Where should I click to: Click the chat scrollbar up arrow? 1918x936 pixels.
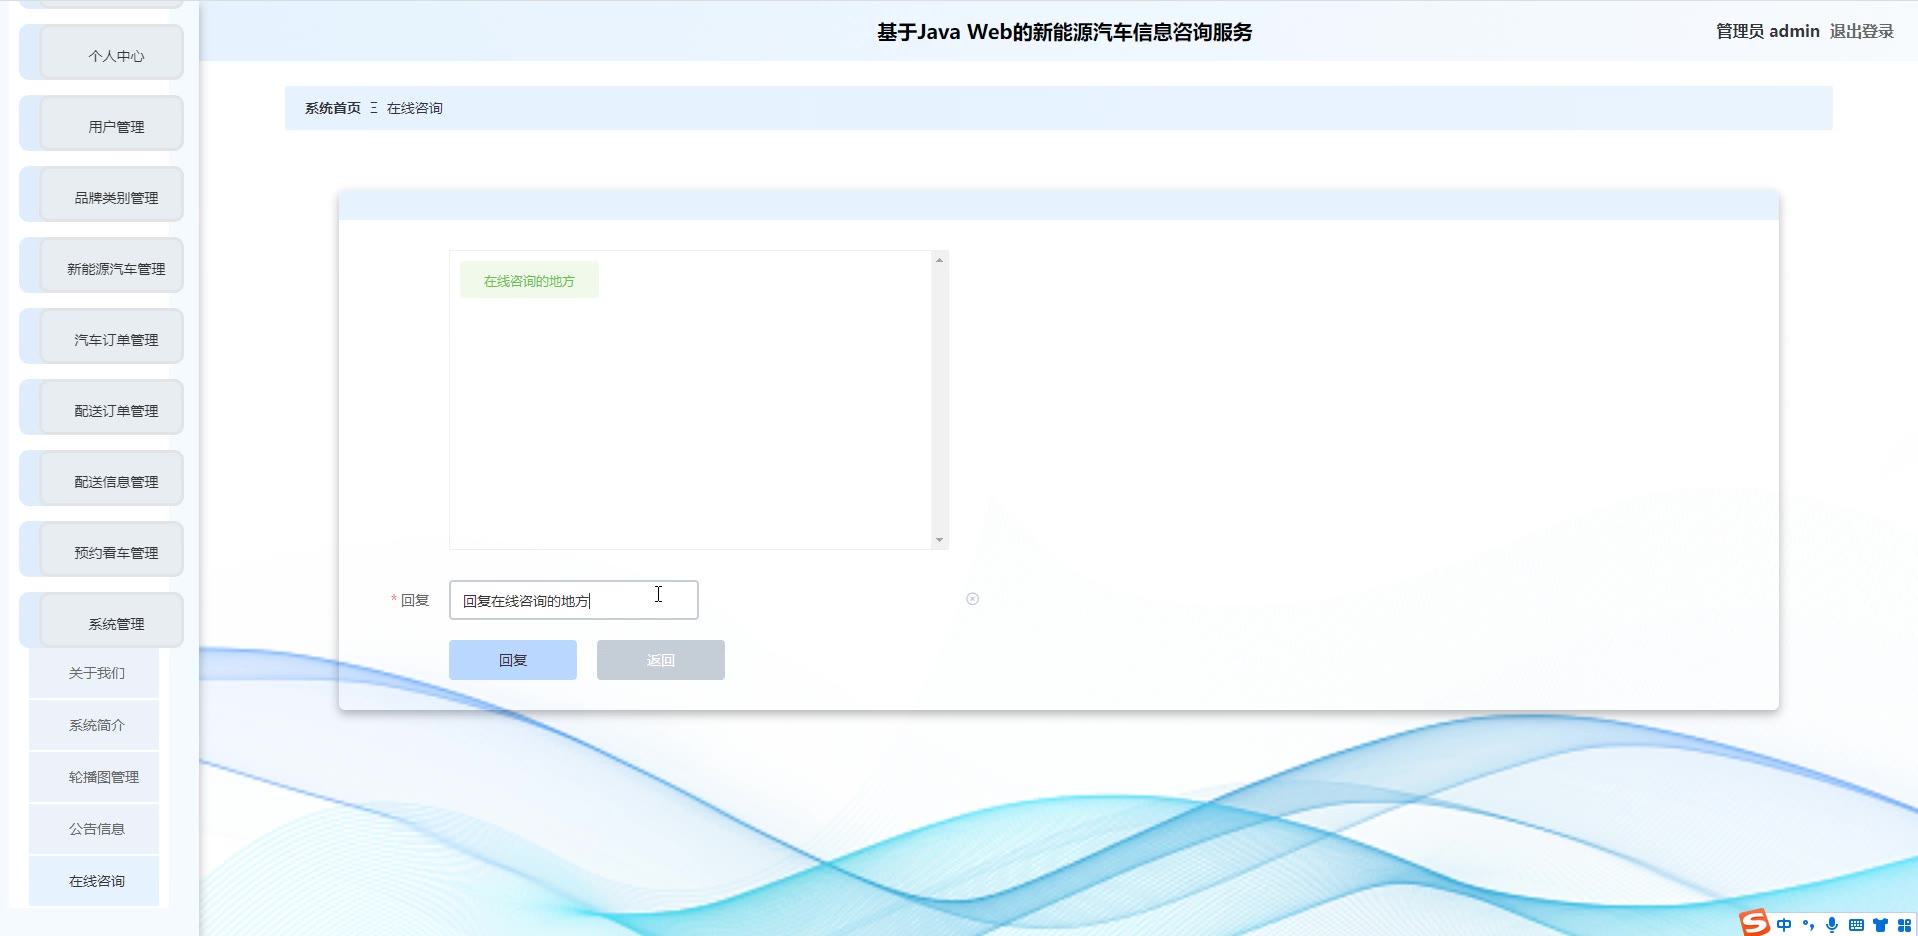[939, 260]
